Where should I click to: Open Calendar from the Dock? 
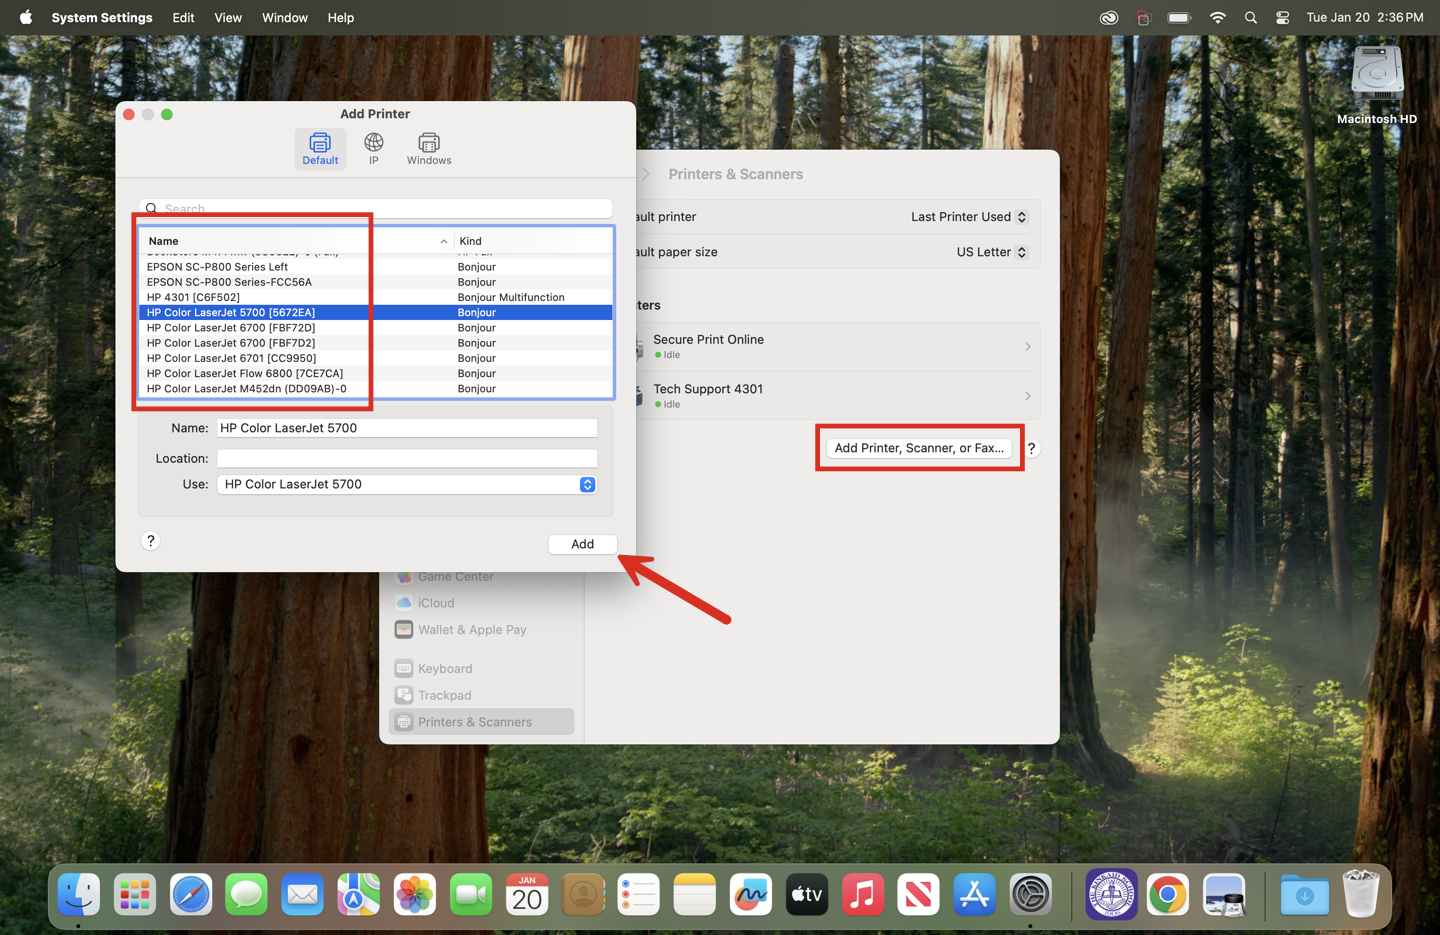click(527, 894)
